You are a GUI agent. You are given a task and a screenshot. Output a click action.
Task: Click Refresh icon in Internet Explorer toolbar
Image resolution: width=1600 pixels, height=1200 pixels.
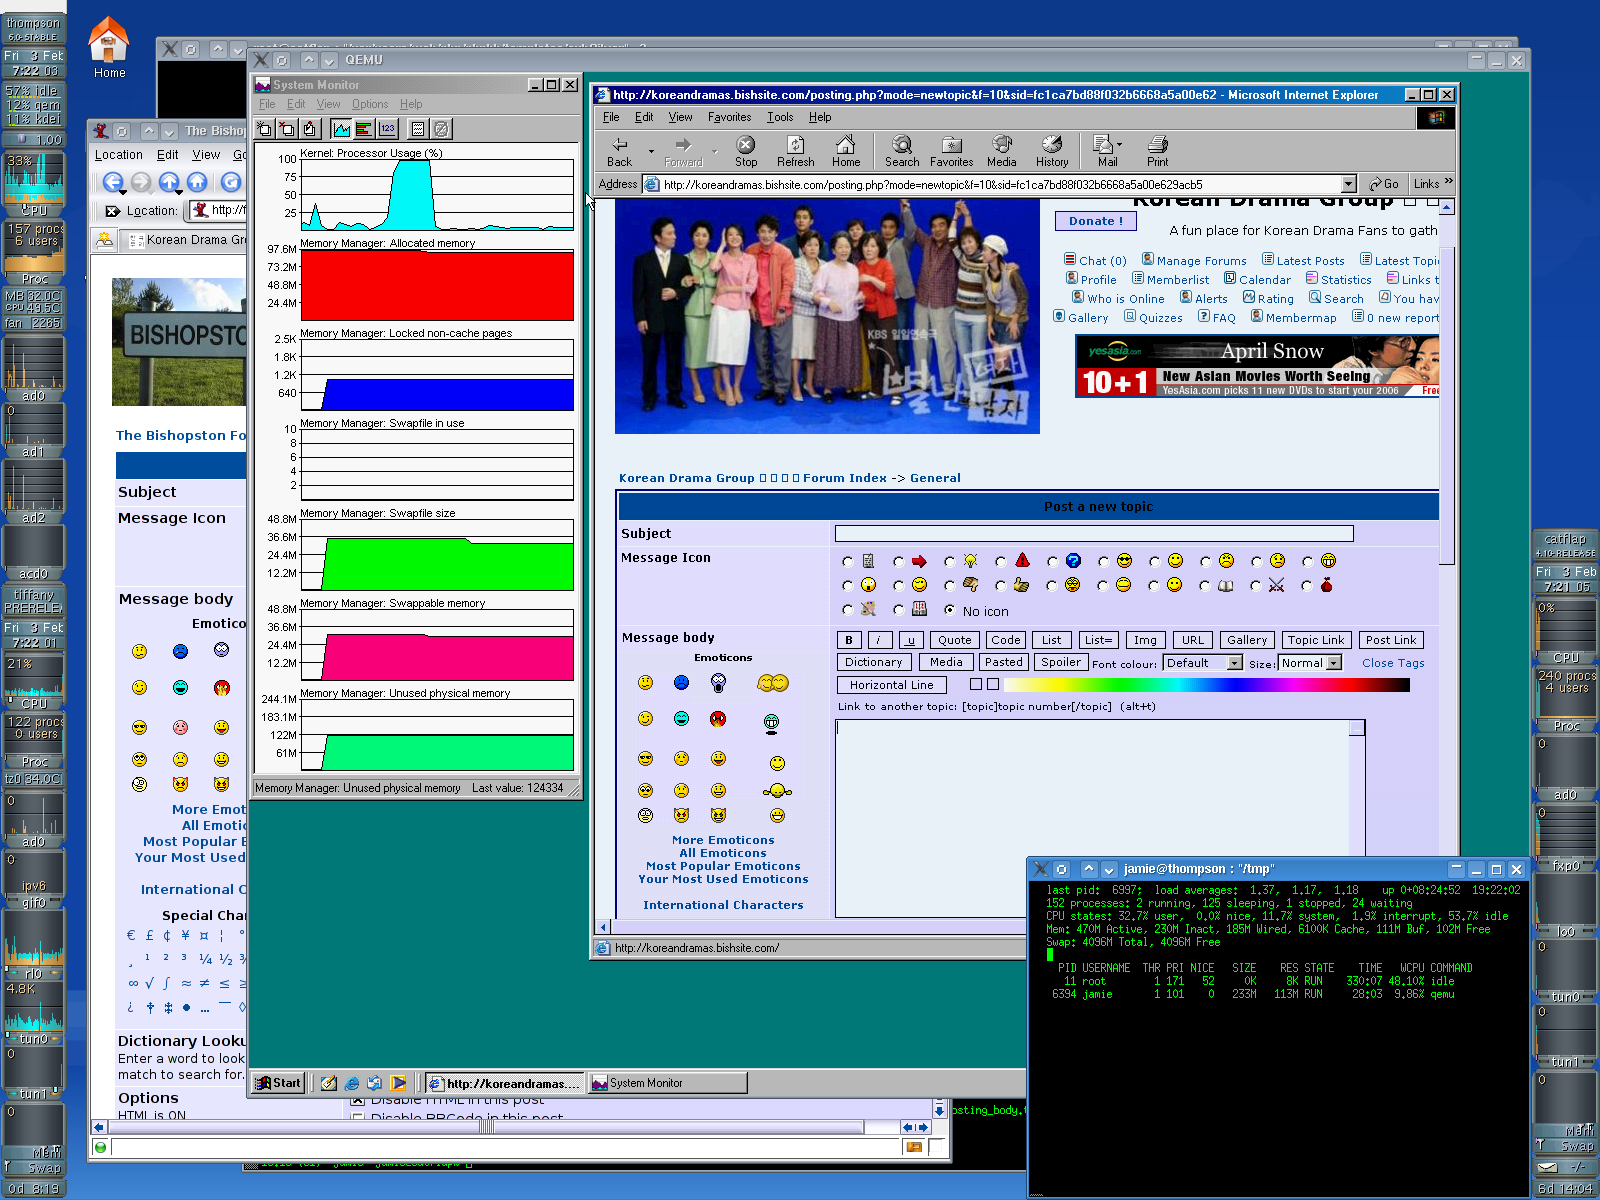795,151
